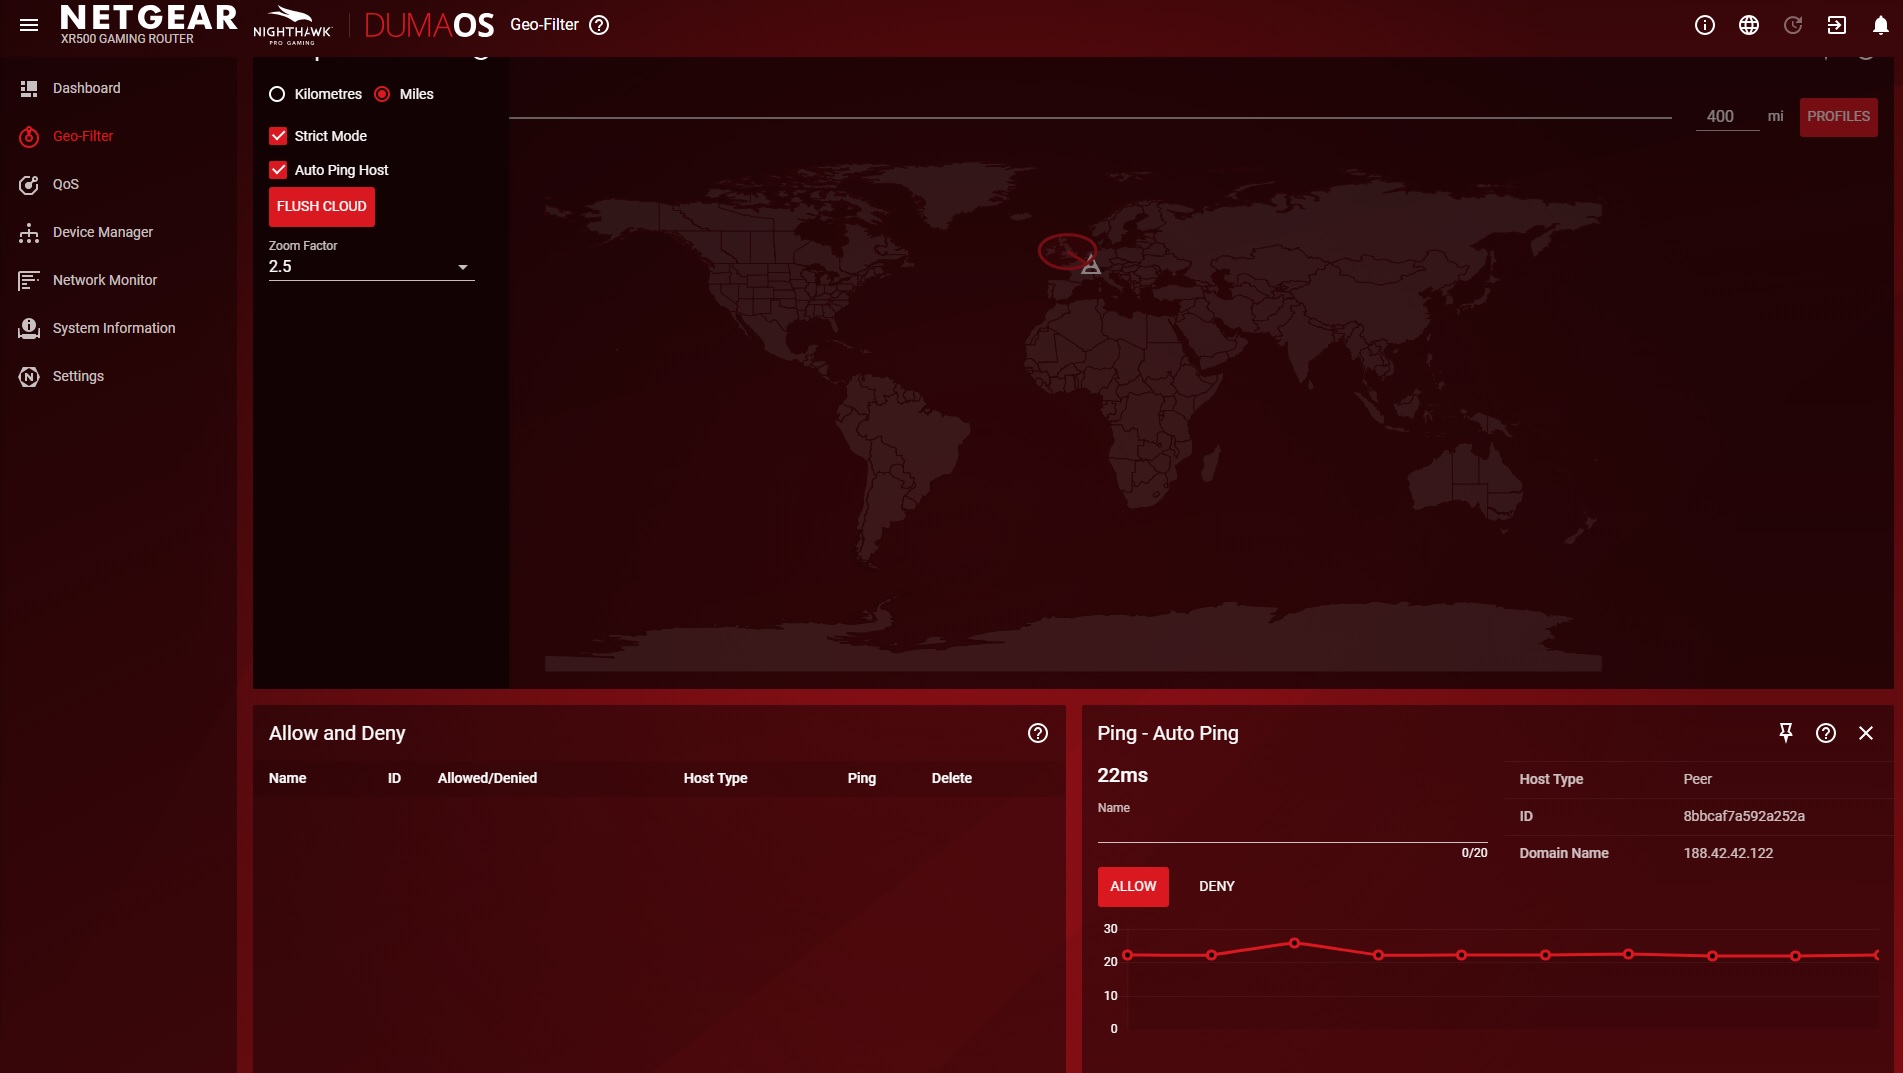Close the Ping - Auto Ping panel
Image resolution: width=1903 pixels, height=1073 pixels.
1866,733
